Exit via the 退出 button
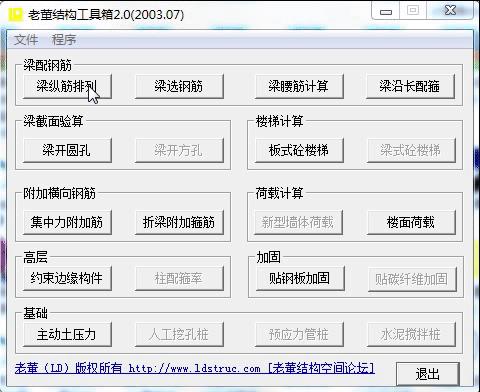 tap(428, 374)
